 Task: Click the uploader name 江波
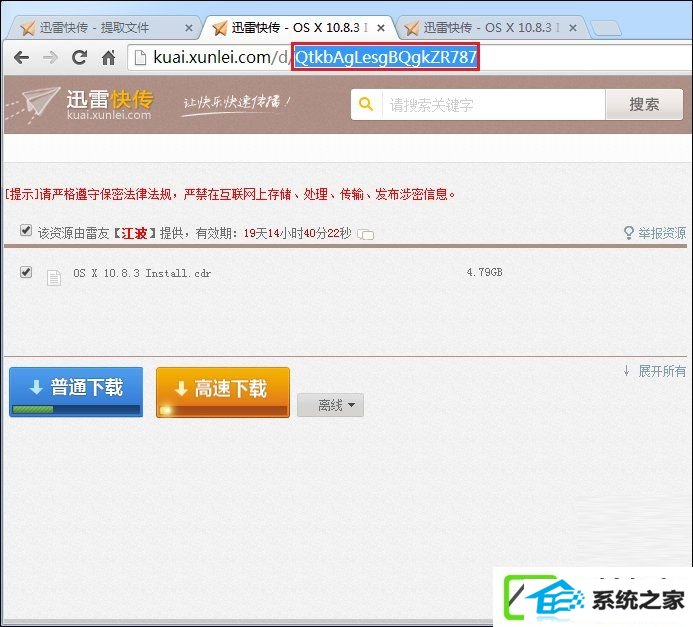click(134, 233)
